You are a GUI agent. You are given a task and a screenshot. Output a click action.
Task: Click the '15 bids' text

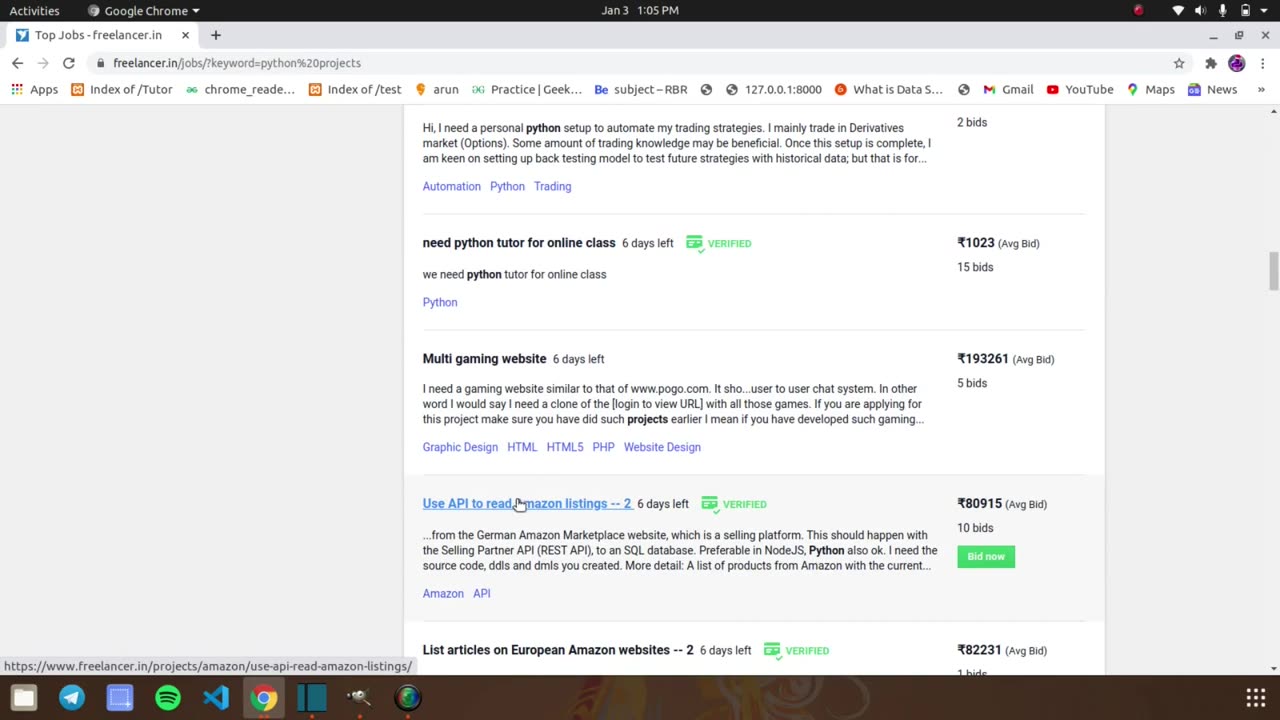pyautogui.click(x=975, y=267)
